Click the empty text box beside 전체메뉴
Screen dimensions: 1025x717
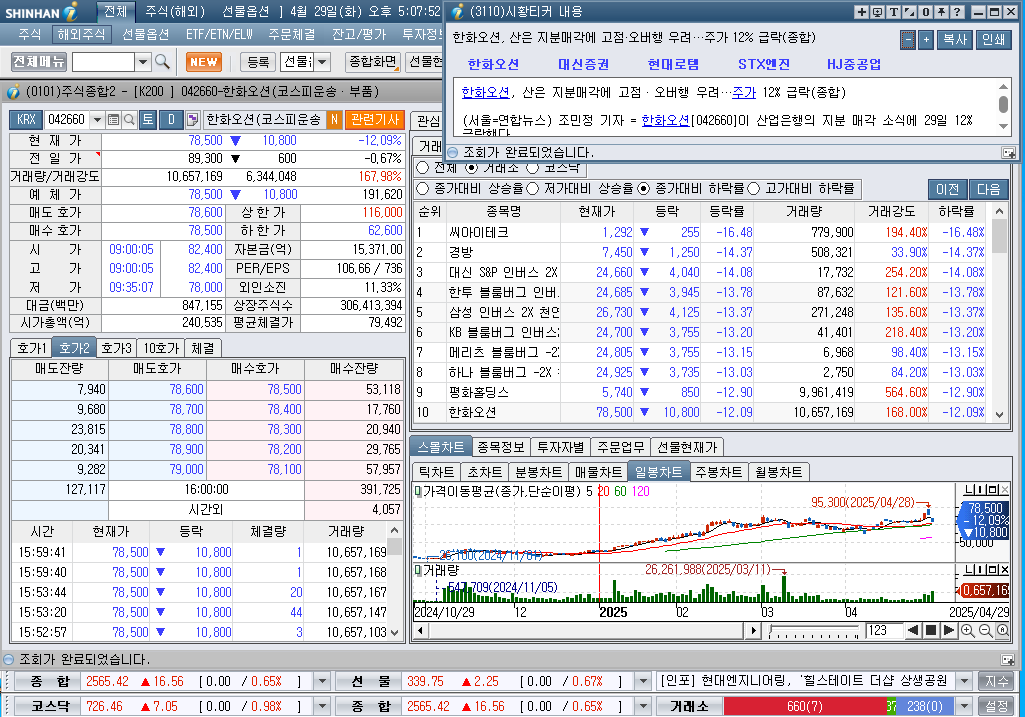tap(103, 62)
